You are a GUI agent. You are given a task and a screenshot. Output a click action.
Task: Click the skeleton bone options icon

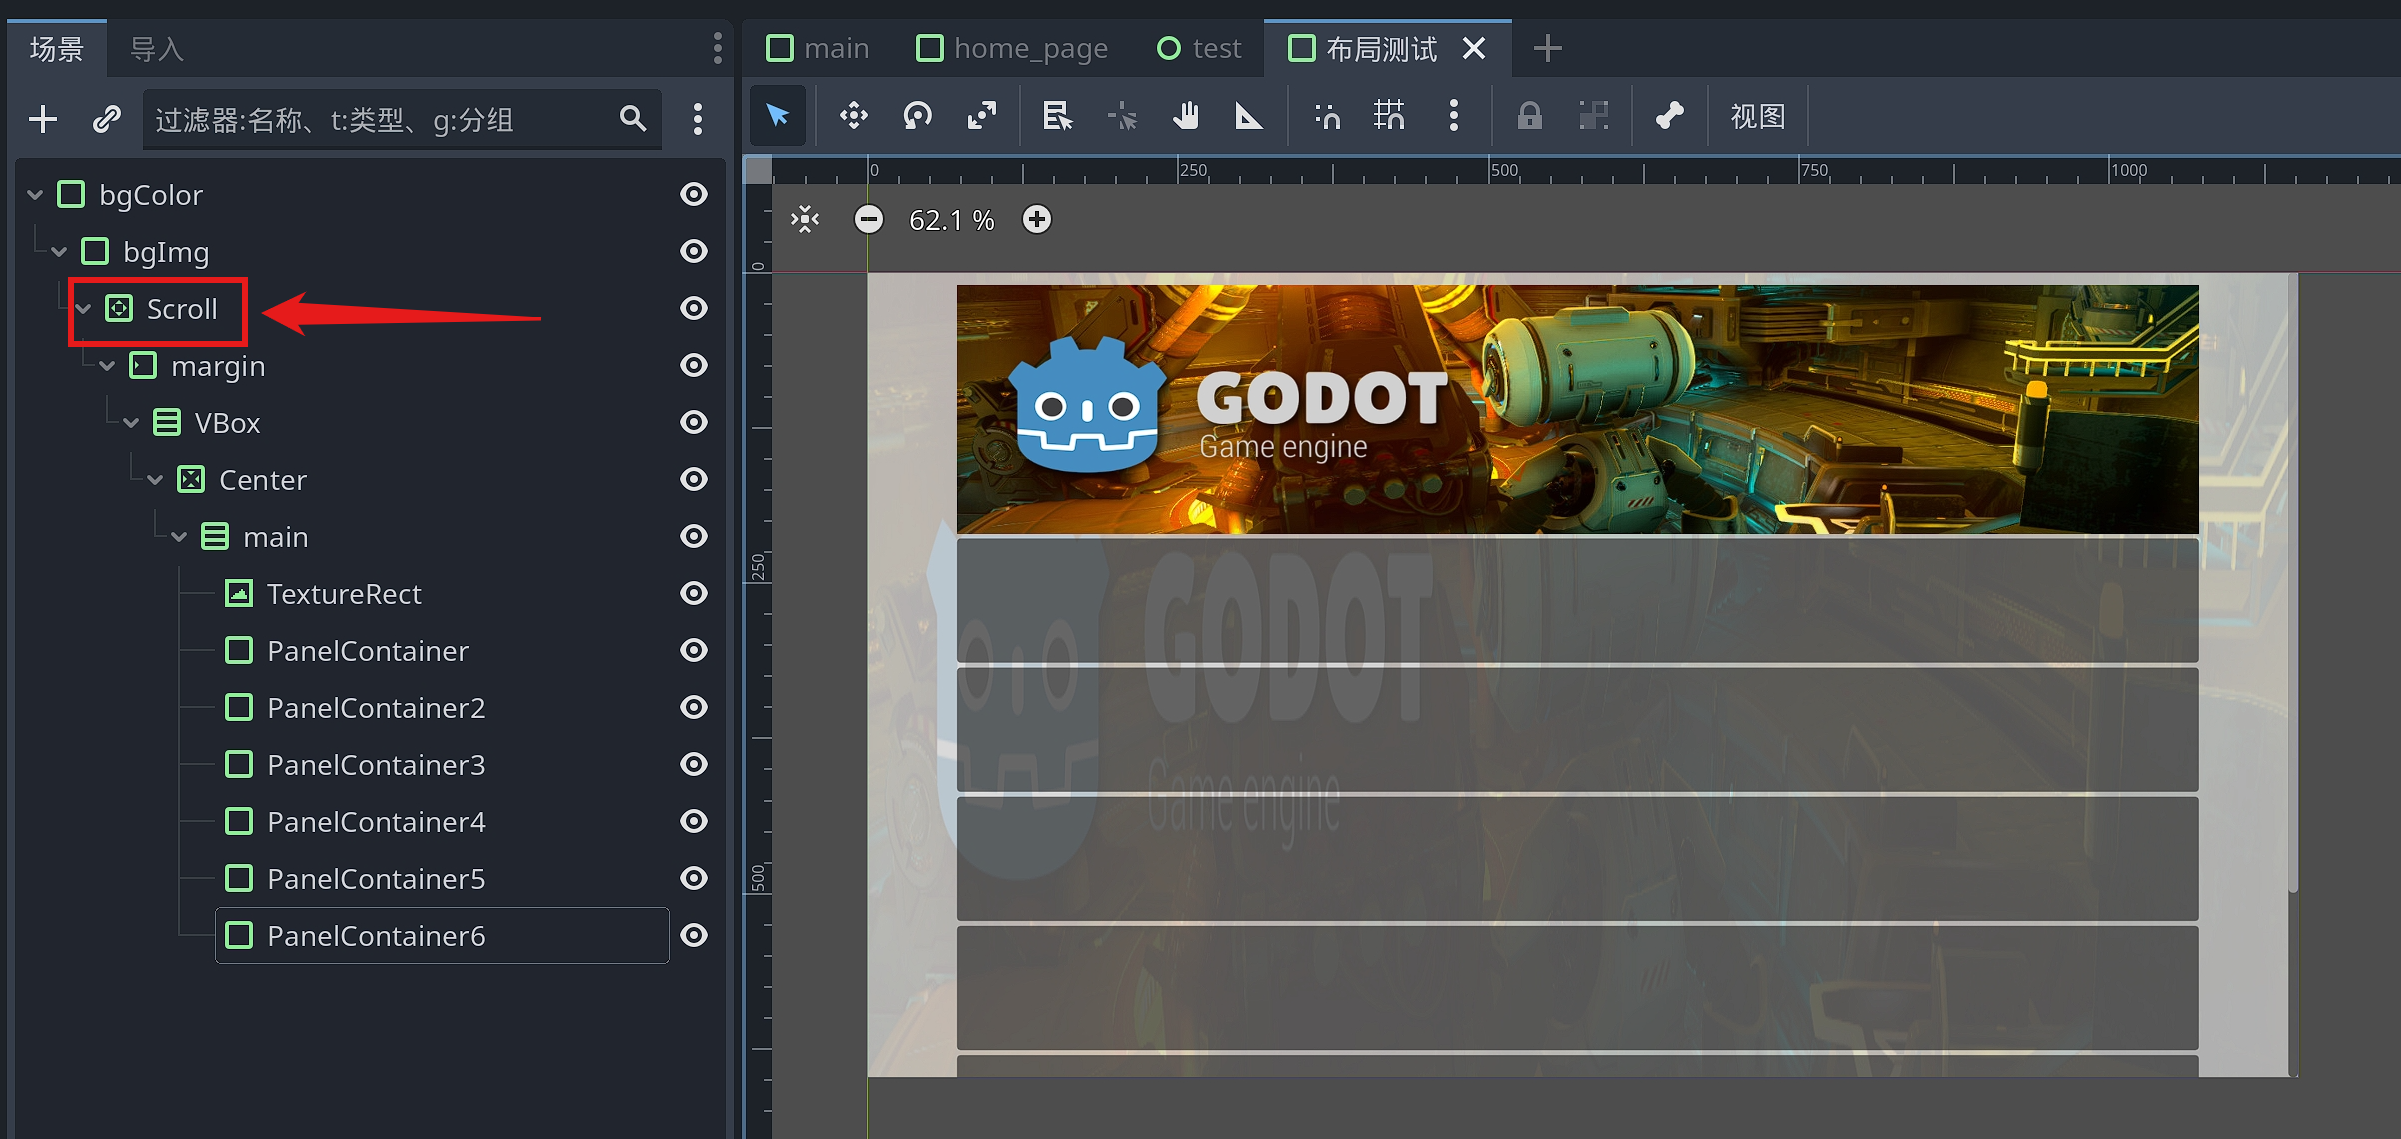(x=1669, y=117)
